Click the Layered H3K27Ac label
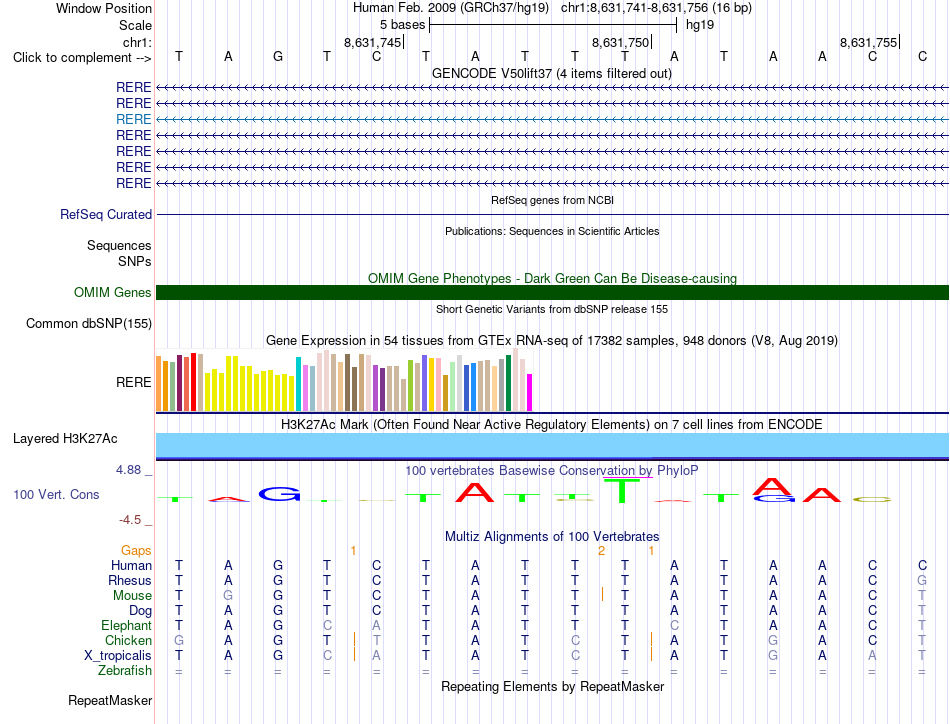This screenshot has height=724, width=950. [x=65, y=439]
